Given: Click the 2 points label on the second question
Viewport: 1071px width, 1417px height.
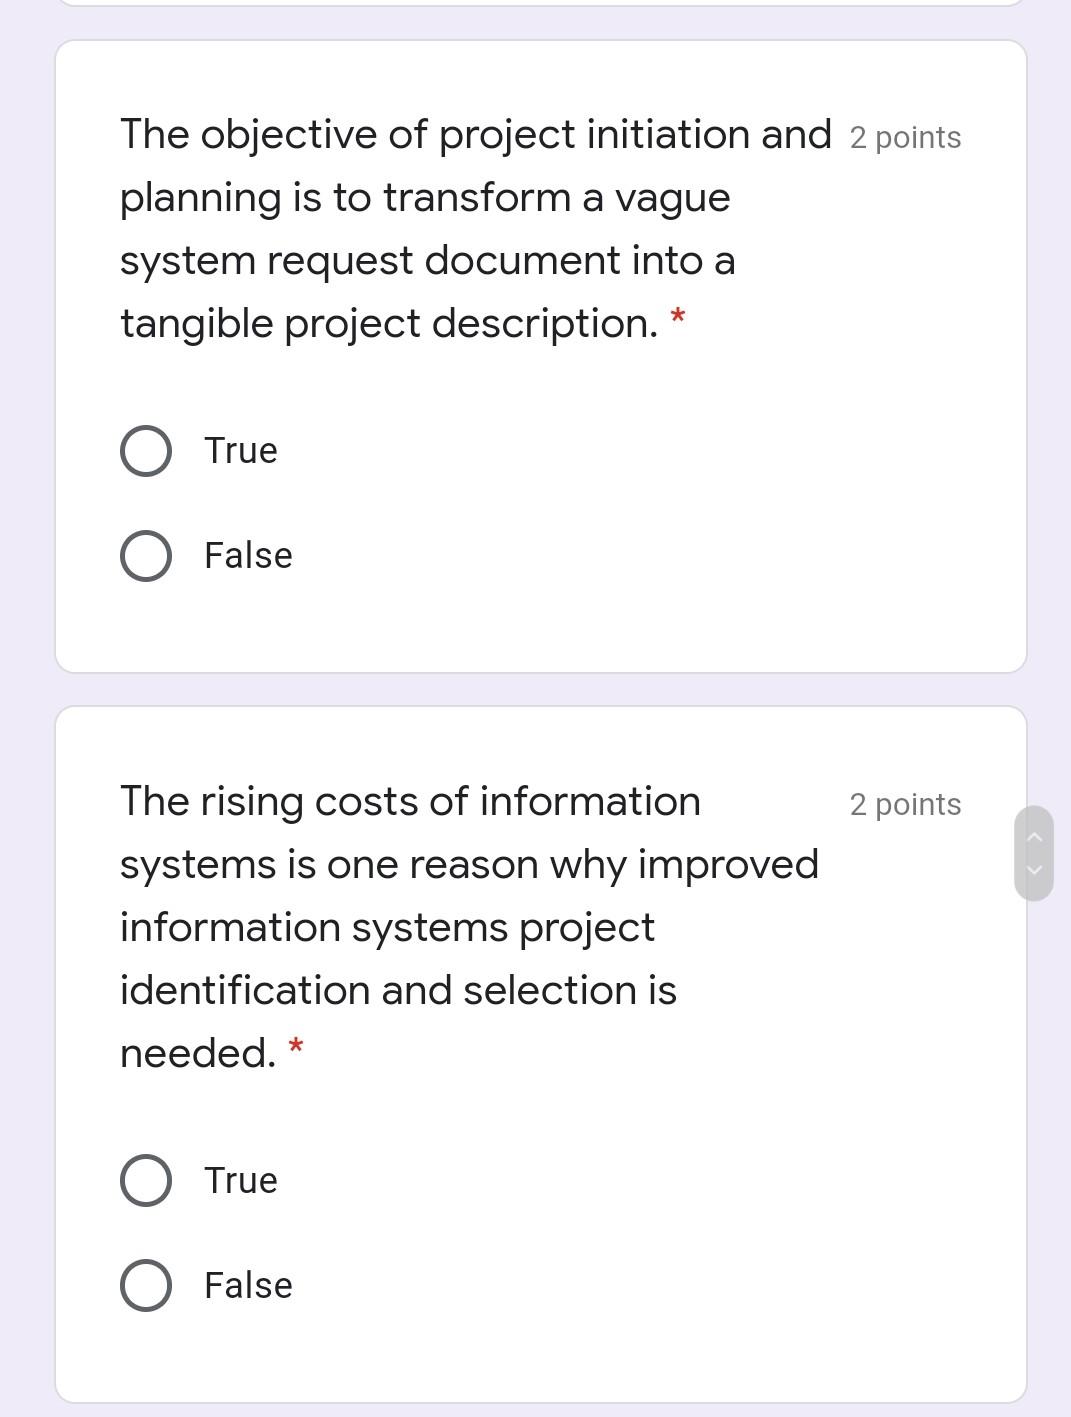Looking at the screenshot, I should 904,803.
